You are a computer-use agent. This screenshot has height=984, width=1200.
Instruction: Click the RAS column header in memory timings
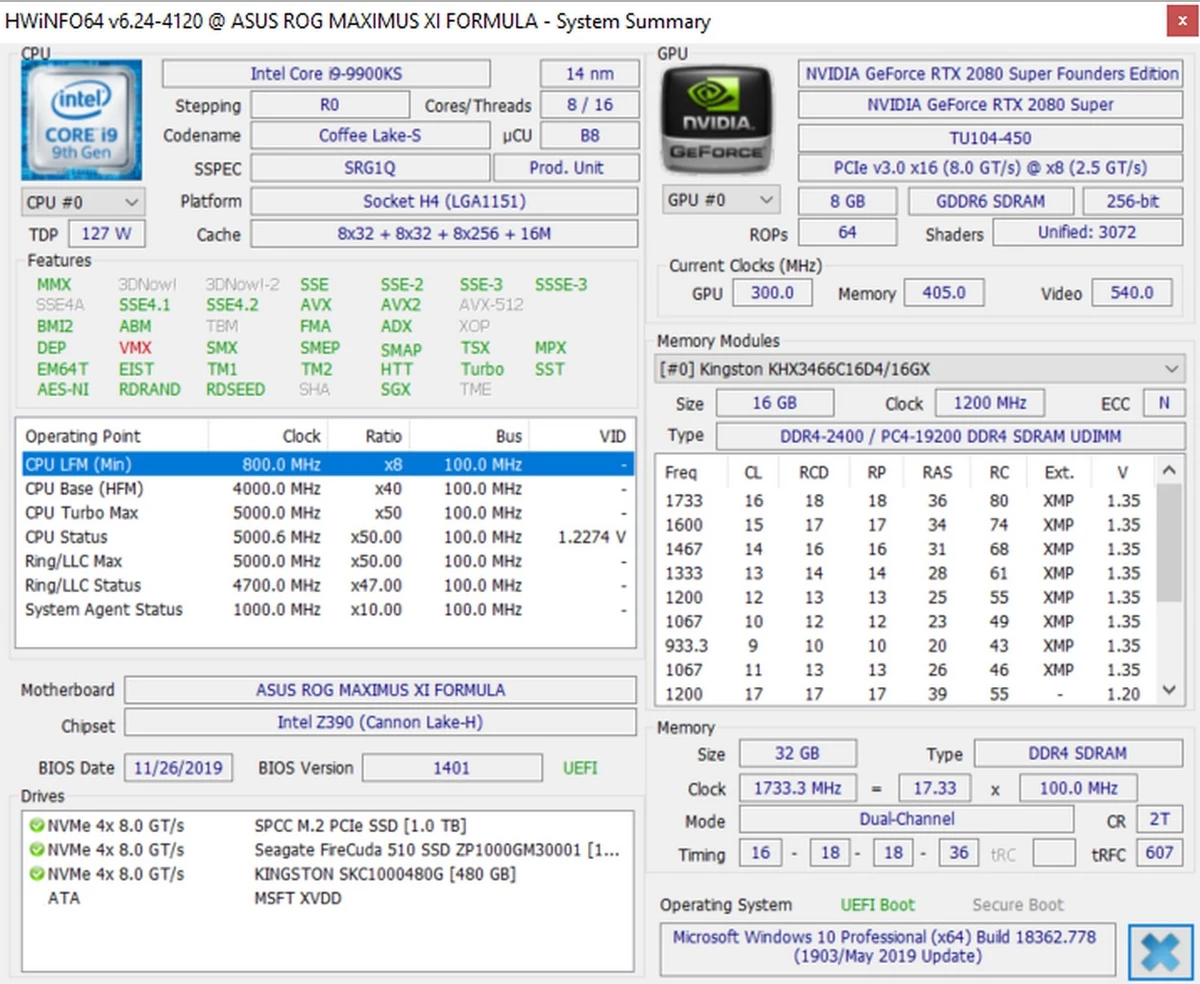coord(937,473)
